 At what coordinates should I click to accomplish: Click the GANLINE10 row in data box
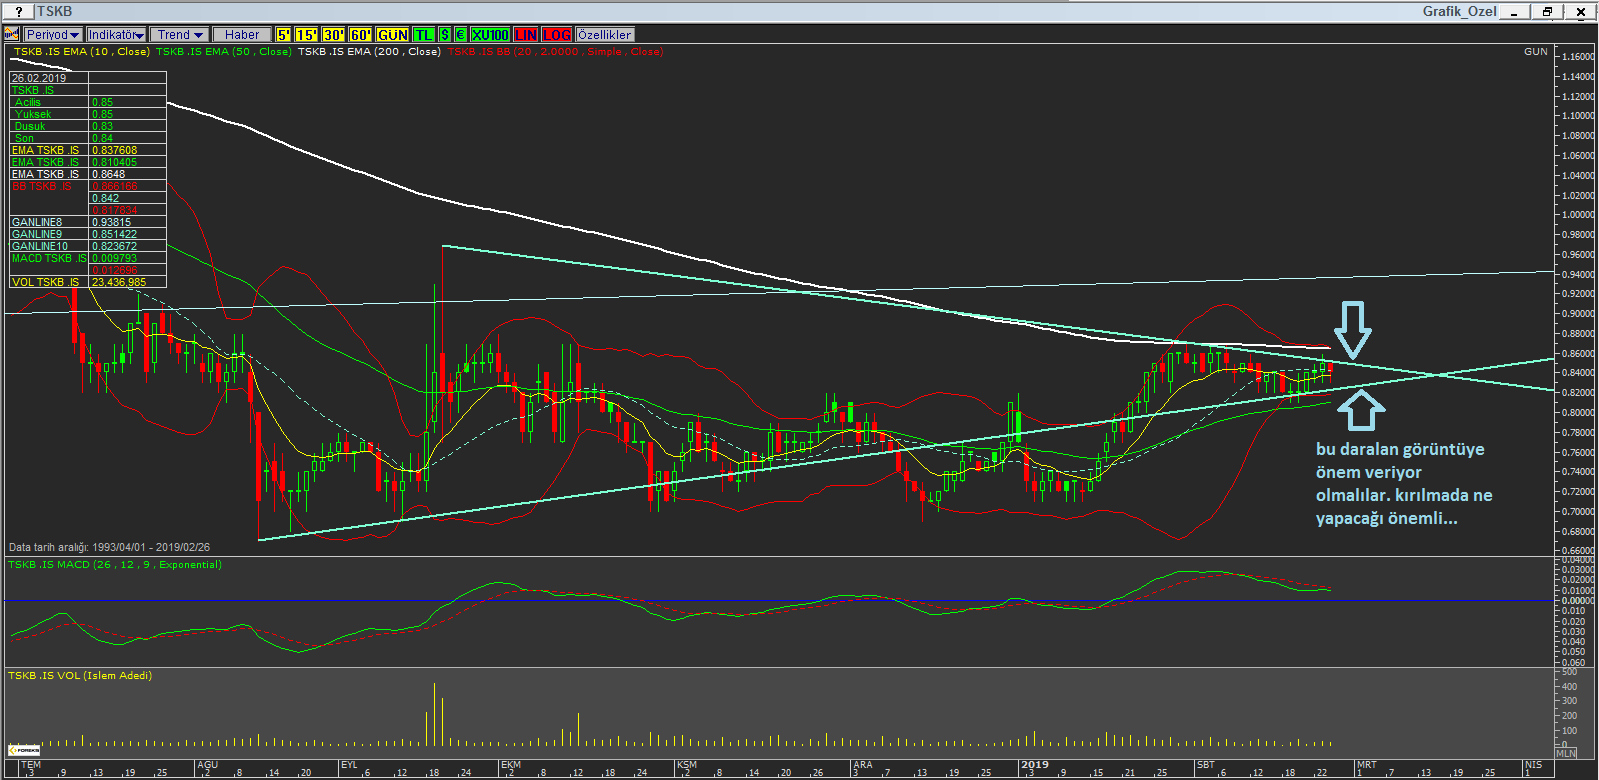point(88,246)
